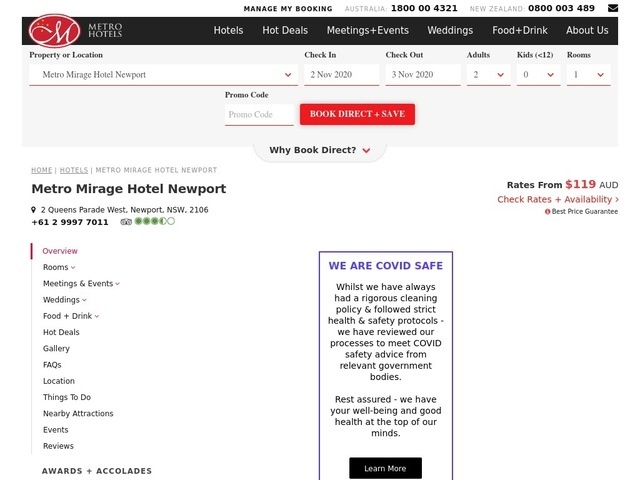
Task: Go to Home breadcrumb link
Action: click(42, 170)
